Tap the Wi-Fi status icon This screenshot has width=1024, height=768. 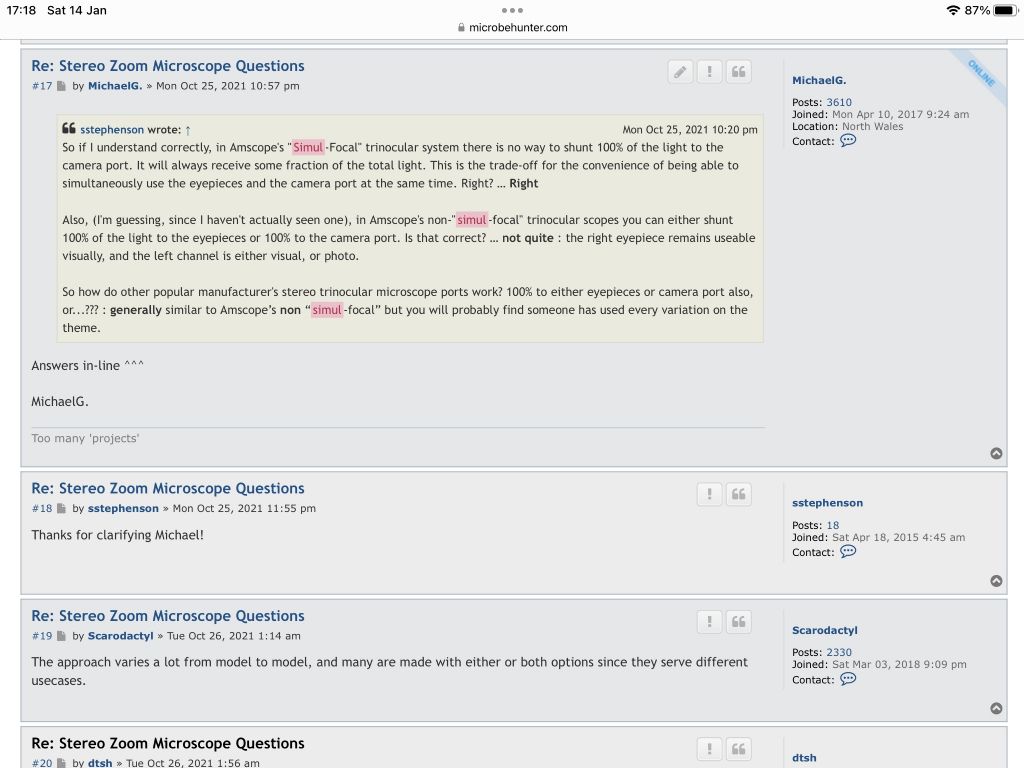coord(953,10)
